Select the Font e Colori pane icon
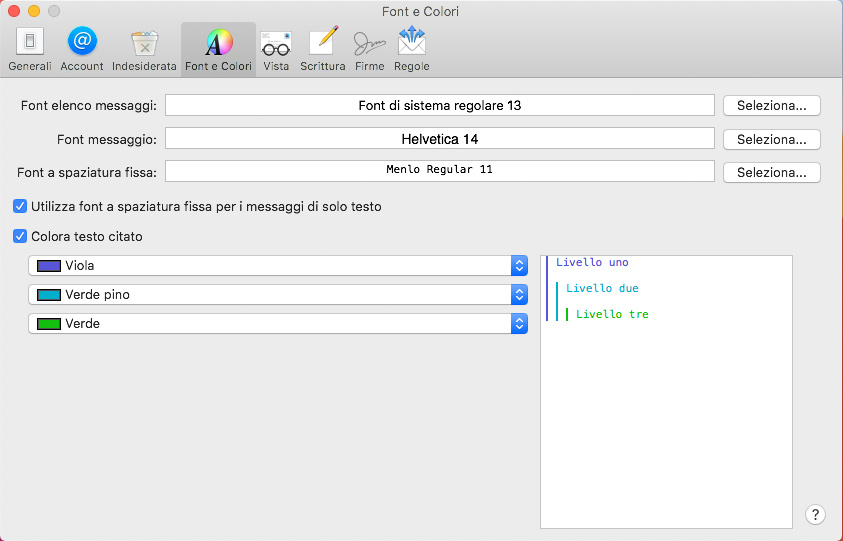This screenshot has height=541, width=843. click(x=218, y=49)
